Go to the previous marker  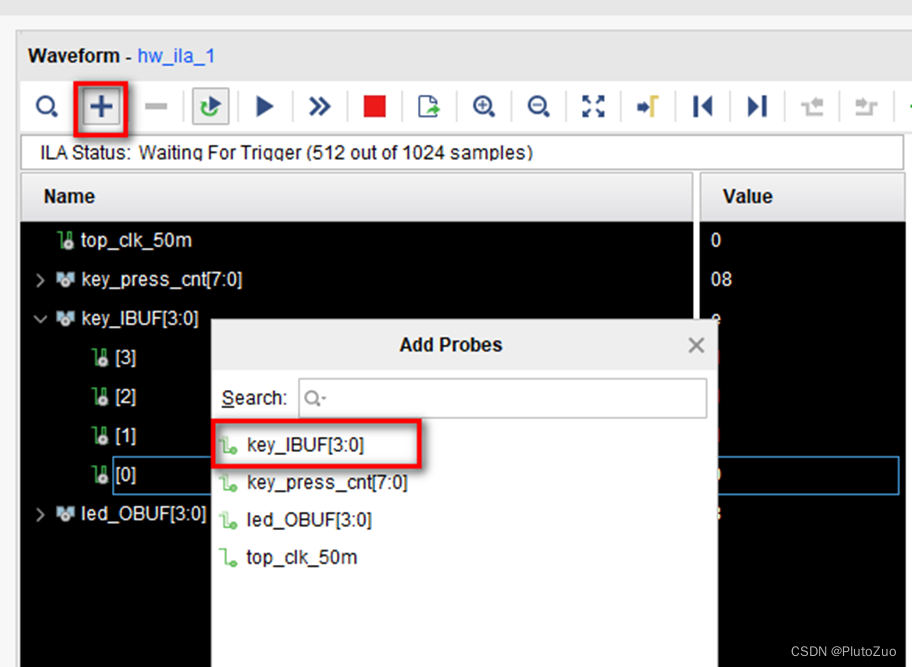701,106
